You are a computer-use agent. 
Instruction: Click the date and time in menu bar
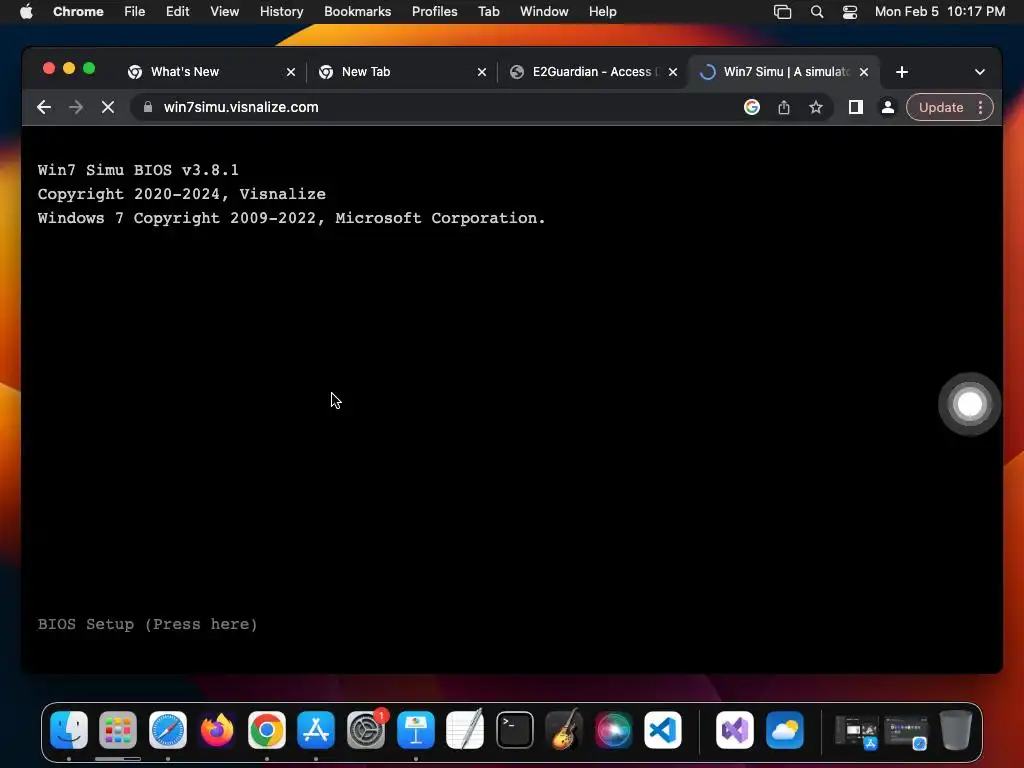(x=940, y=11)
